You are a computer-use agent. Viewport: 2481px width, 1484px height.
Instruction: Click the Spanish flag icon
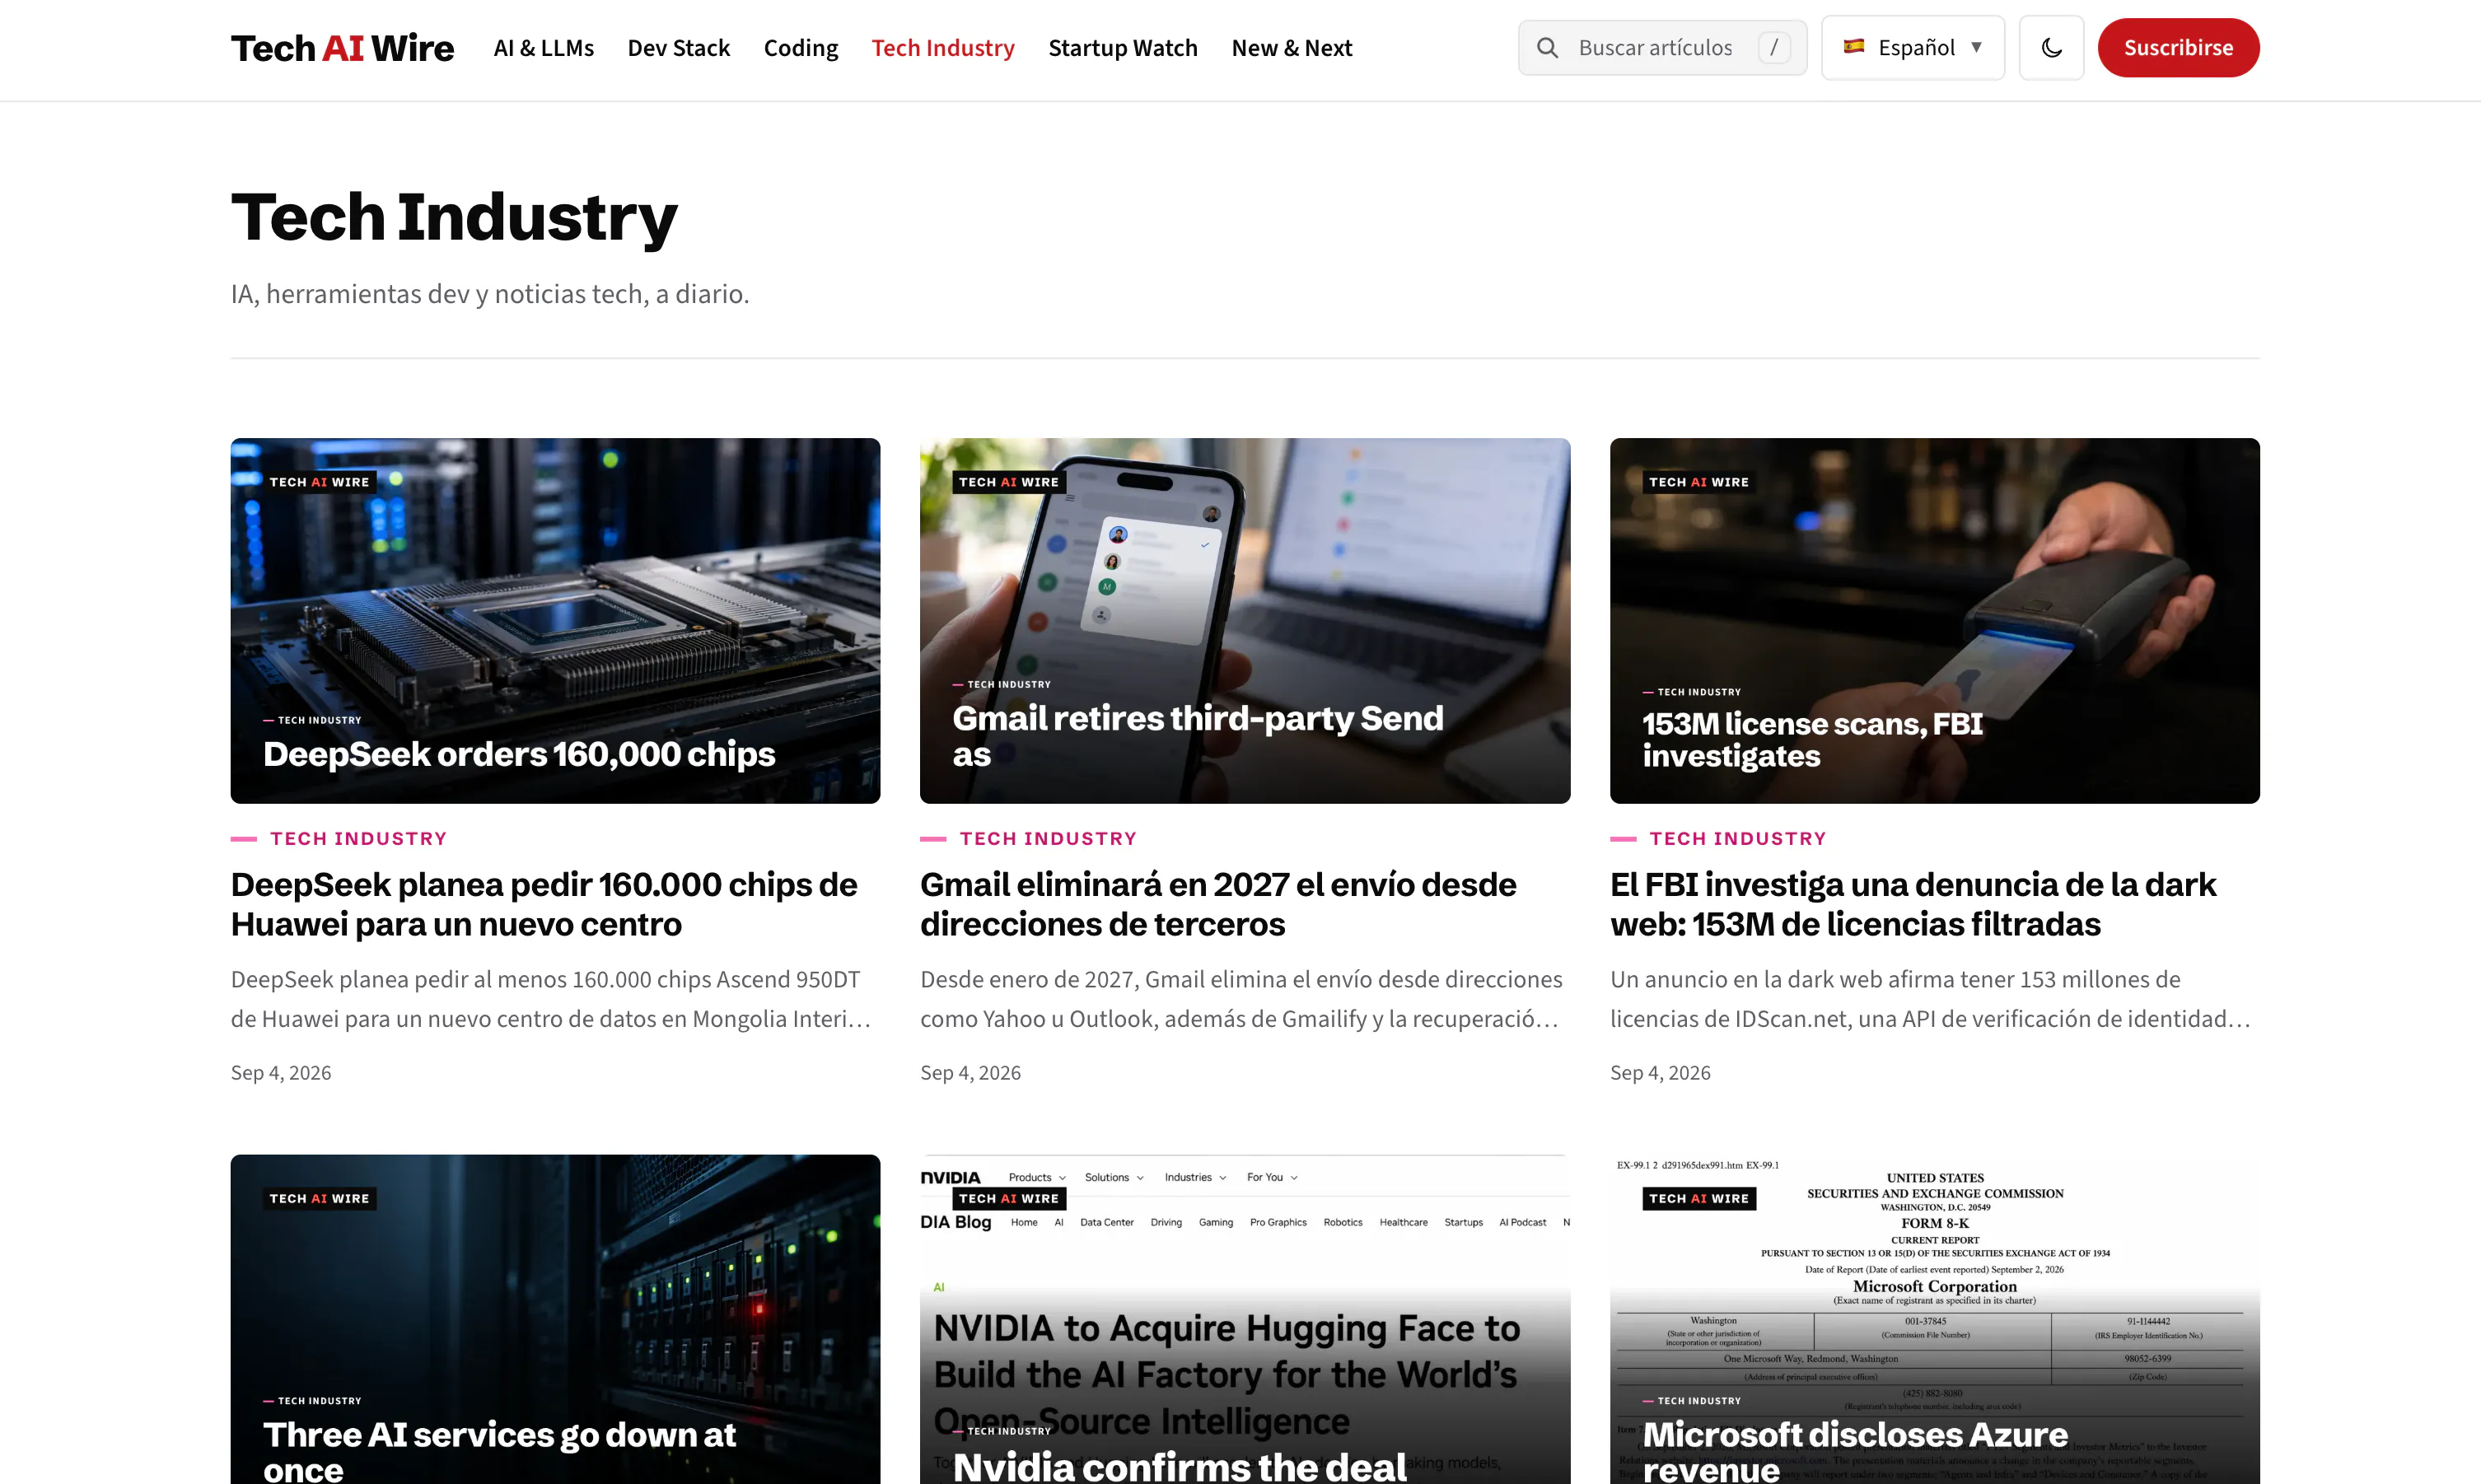point(1854,46)
